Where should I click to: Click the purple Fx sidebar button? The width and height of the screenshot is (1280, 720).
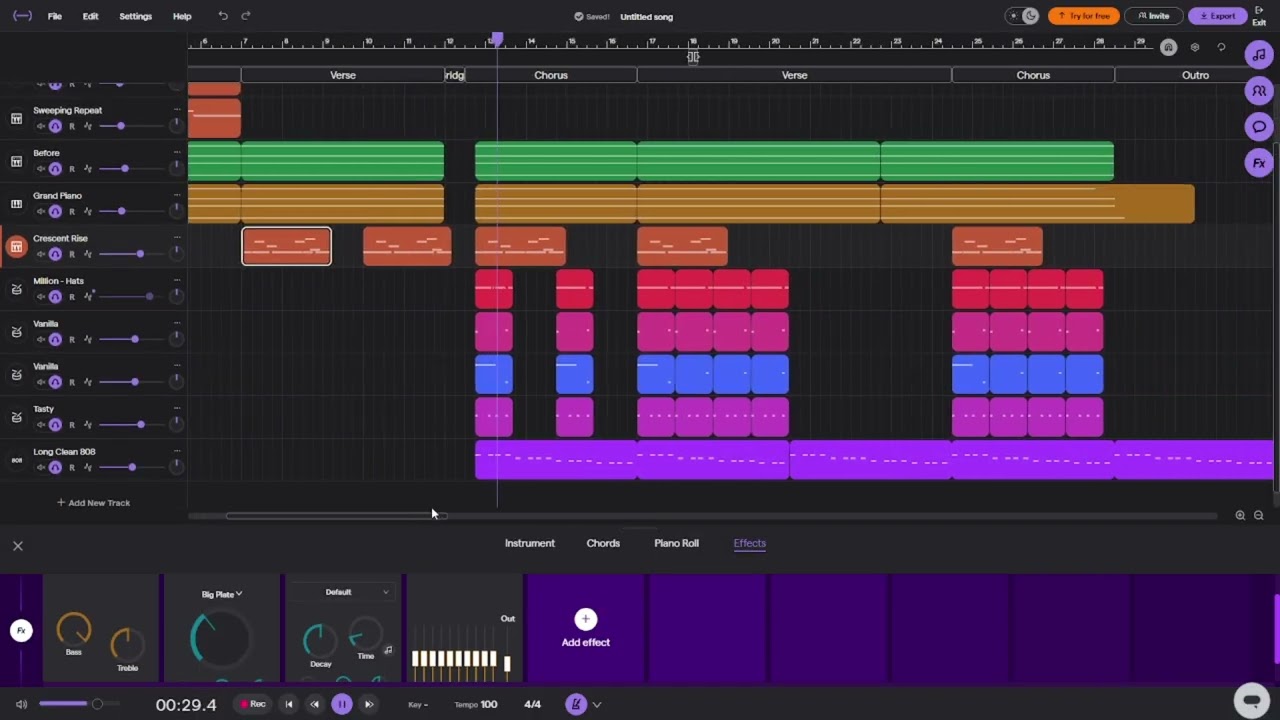point(1259,163)
